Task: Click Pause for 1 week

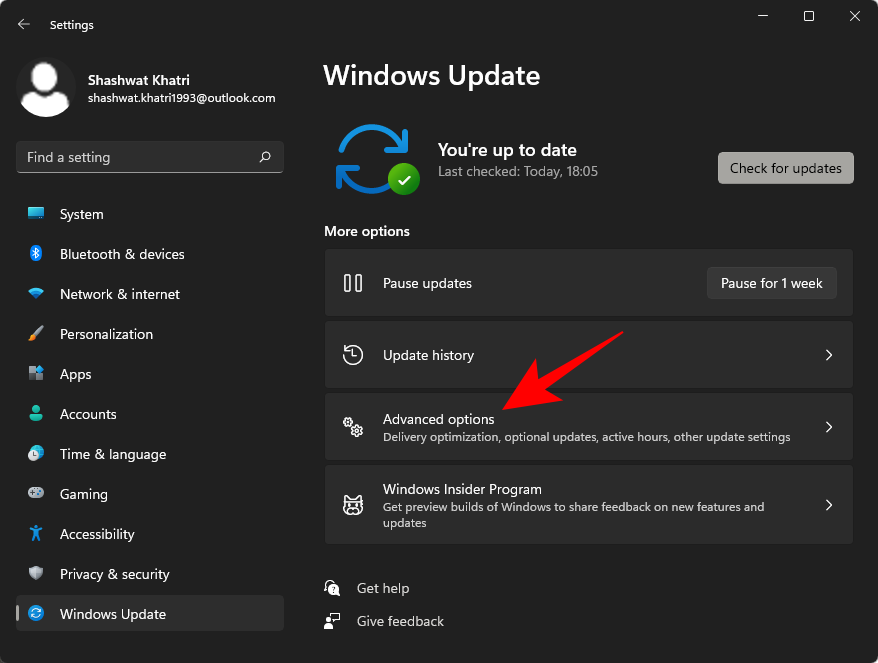Action: (x=771, y=283)
